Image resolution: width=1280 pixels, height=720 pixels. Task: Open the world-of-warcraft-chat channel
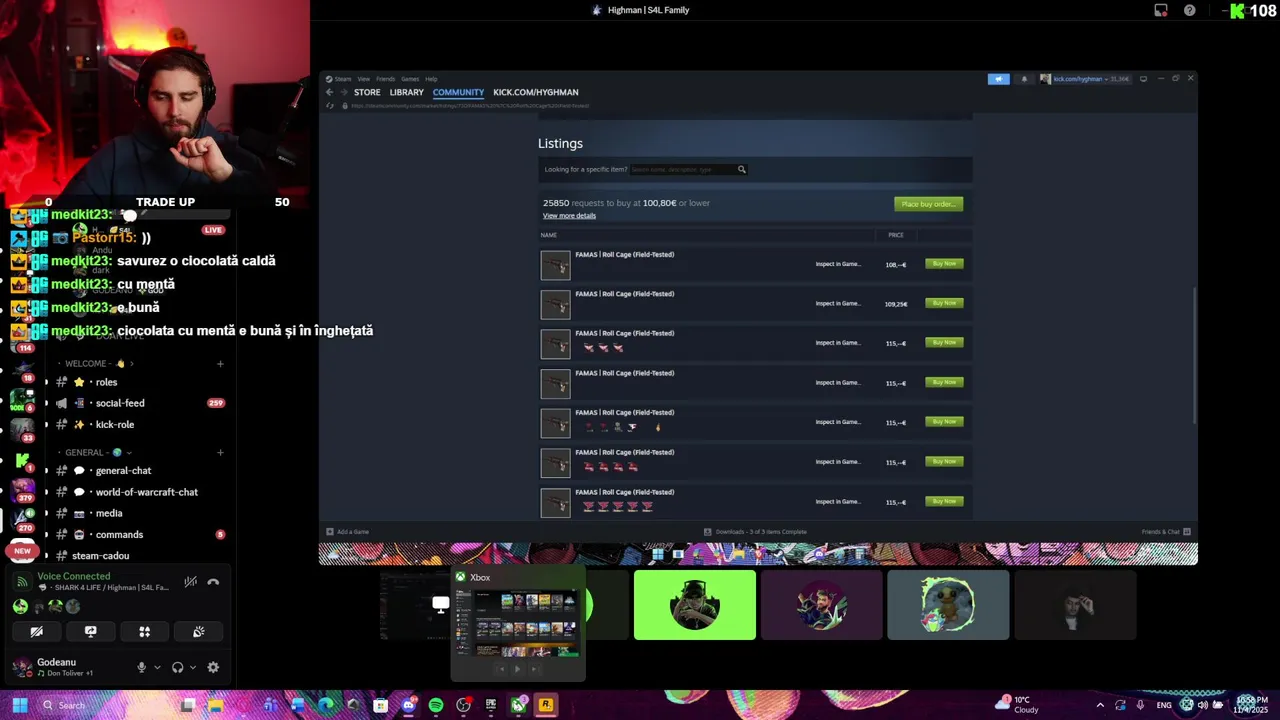pos(140,492)
